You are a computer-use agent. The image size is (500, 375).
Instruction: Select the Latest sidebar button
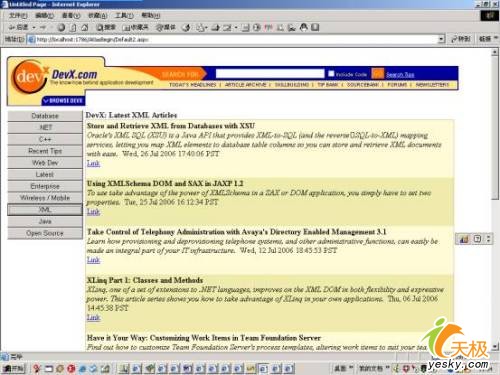click(x=45, y=174)
